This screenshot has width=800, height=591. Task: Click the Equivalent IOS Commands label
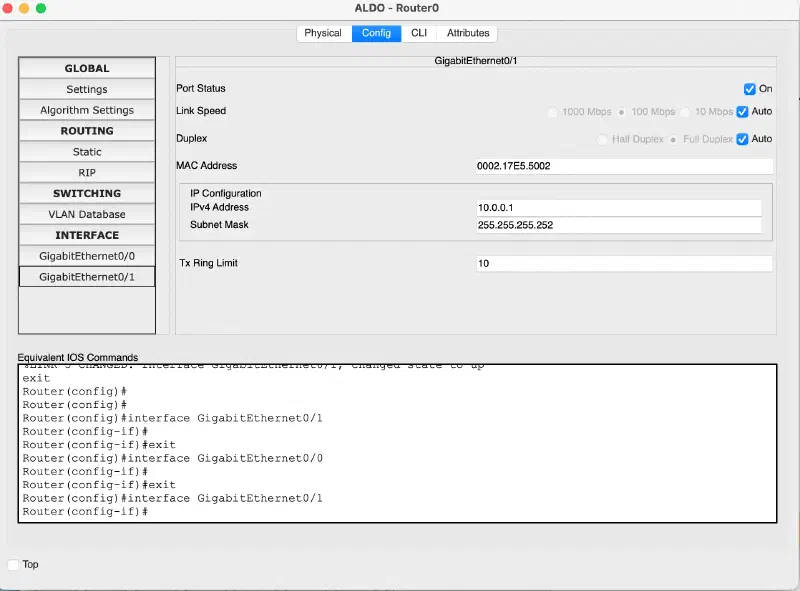click(78, 357)
